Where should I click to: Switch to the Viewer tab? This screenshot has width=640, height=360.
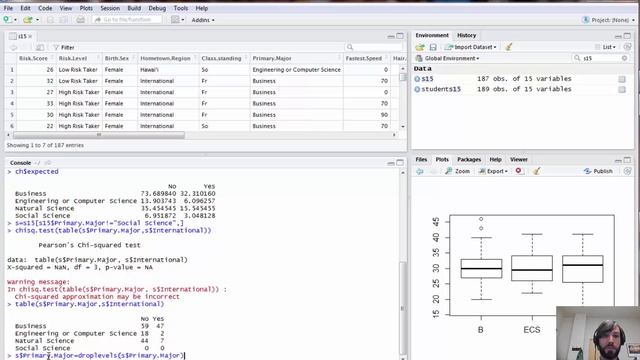[518, 160]
